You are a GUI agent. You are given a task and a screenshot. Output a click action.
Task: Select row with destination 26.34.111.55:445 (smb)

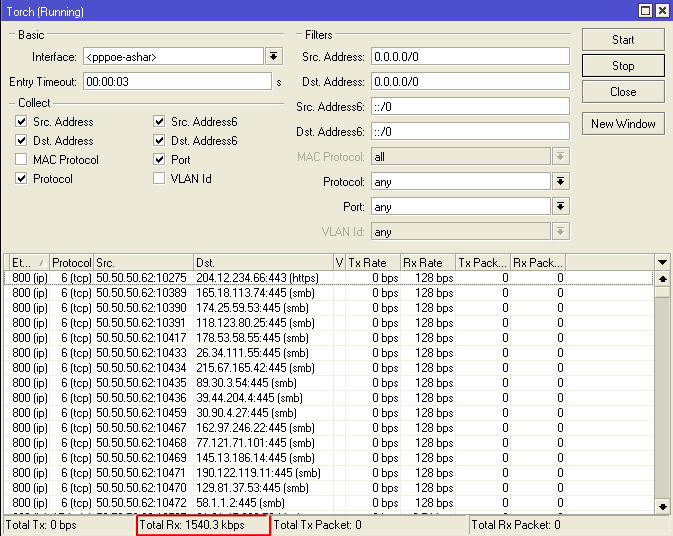328,353
